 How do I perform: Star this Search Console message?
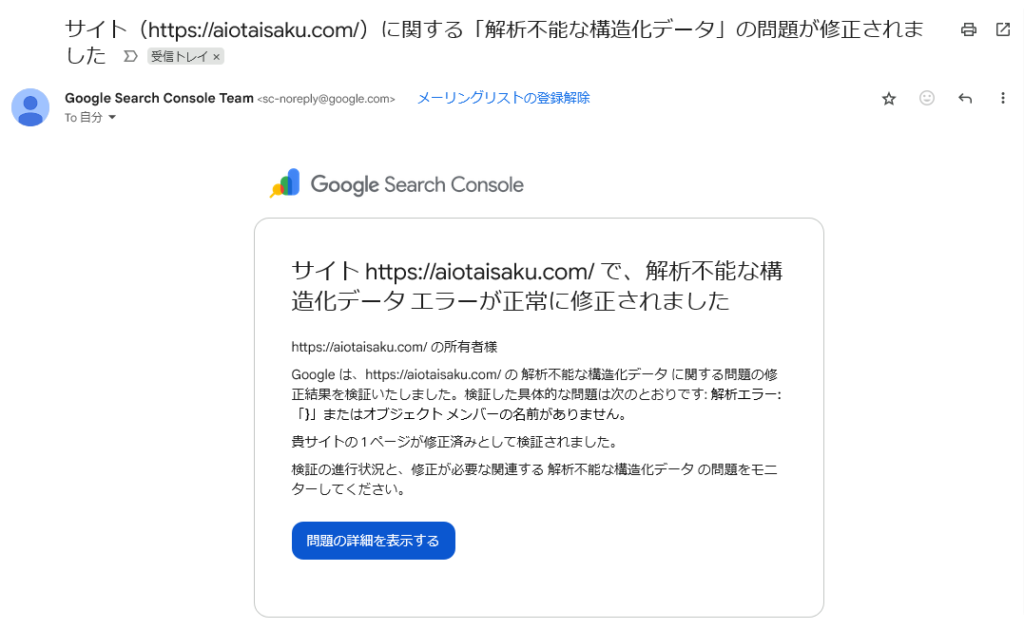click(x=889, y=99)
